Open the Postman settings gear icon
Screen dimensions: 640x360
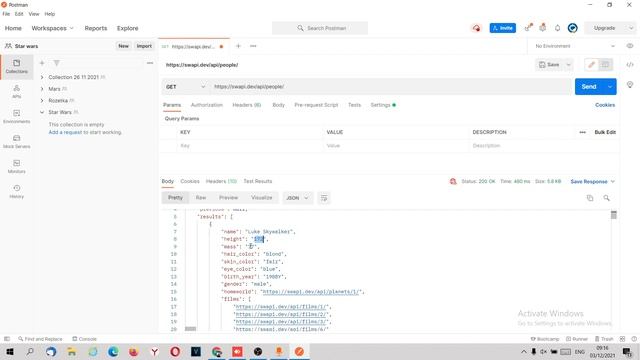pyautogui.click(x=542, y=28)
